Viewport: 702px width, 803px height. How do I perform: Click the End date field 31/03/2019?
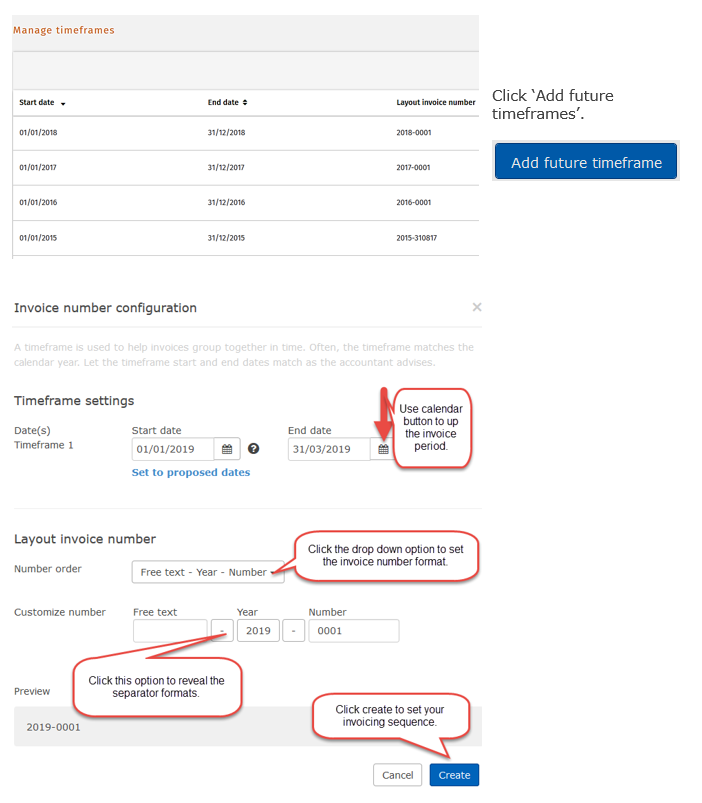point(329,449)
